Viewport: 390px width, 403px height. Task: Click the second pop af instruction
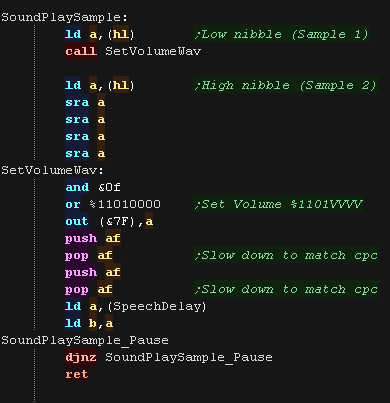point(89,289)
